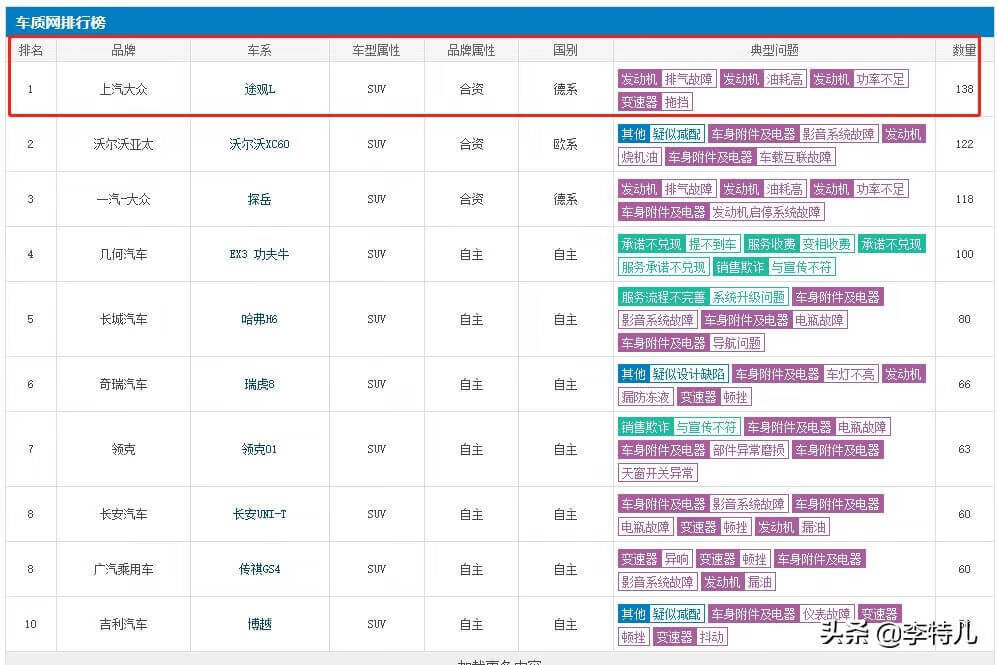Click the 电瓶故障 tag in 哈弗H6 row

click(774, 320)
